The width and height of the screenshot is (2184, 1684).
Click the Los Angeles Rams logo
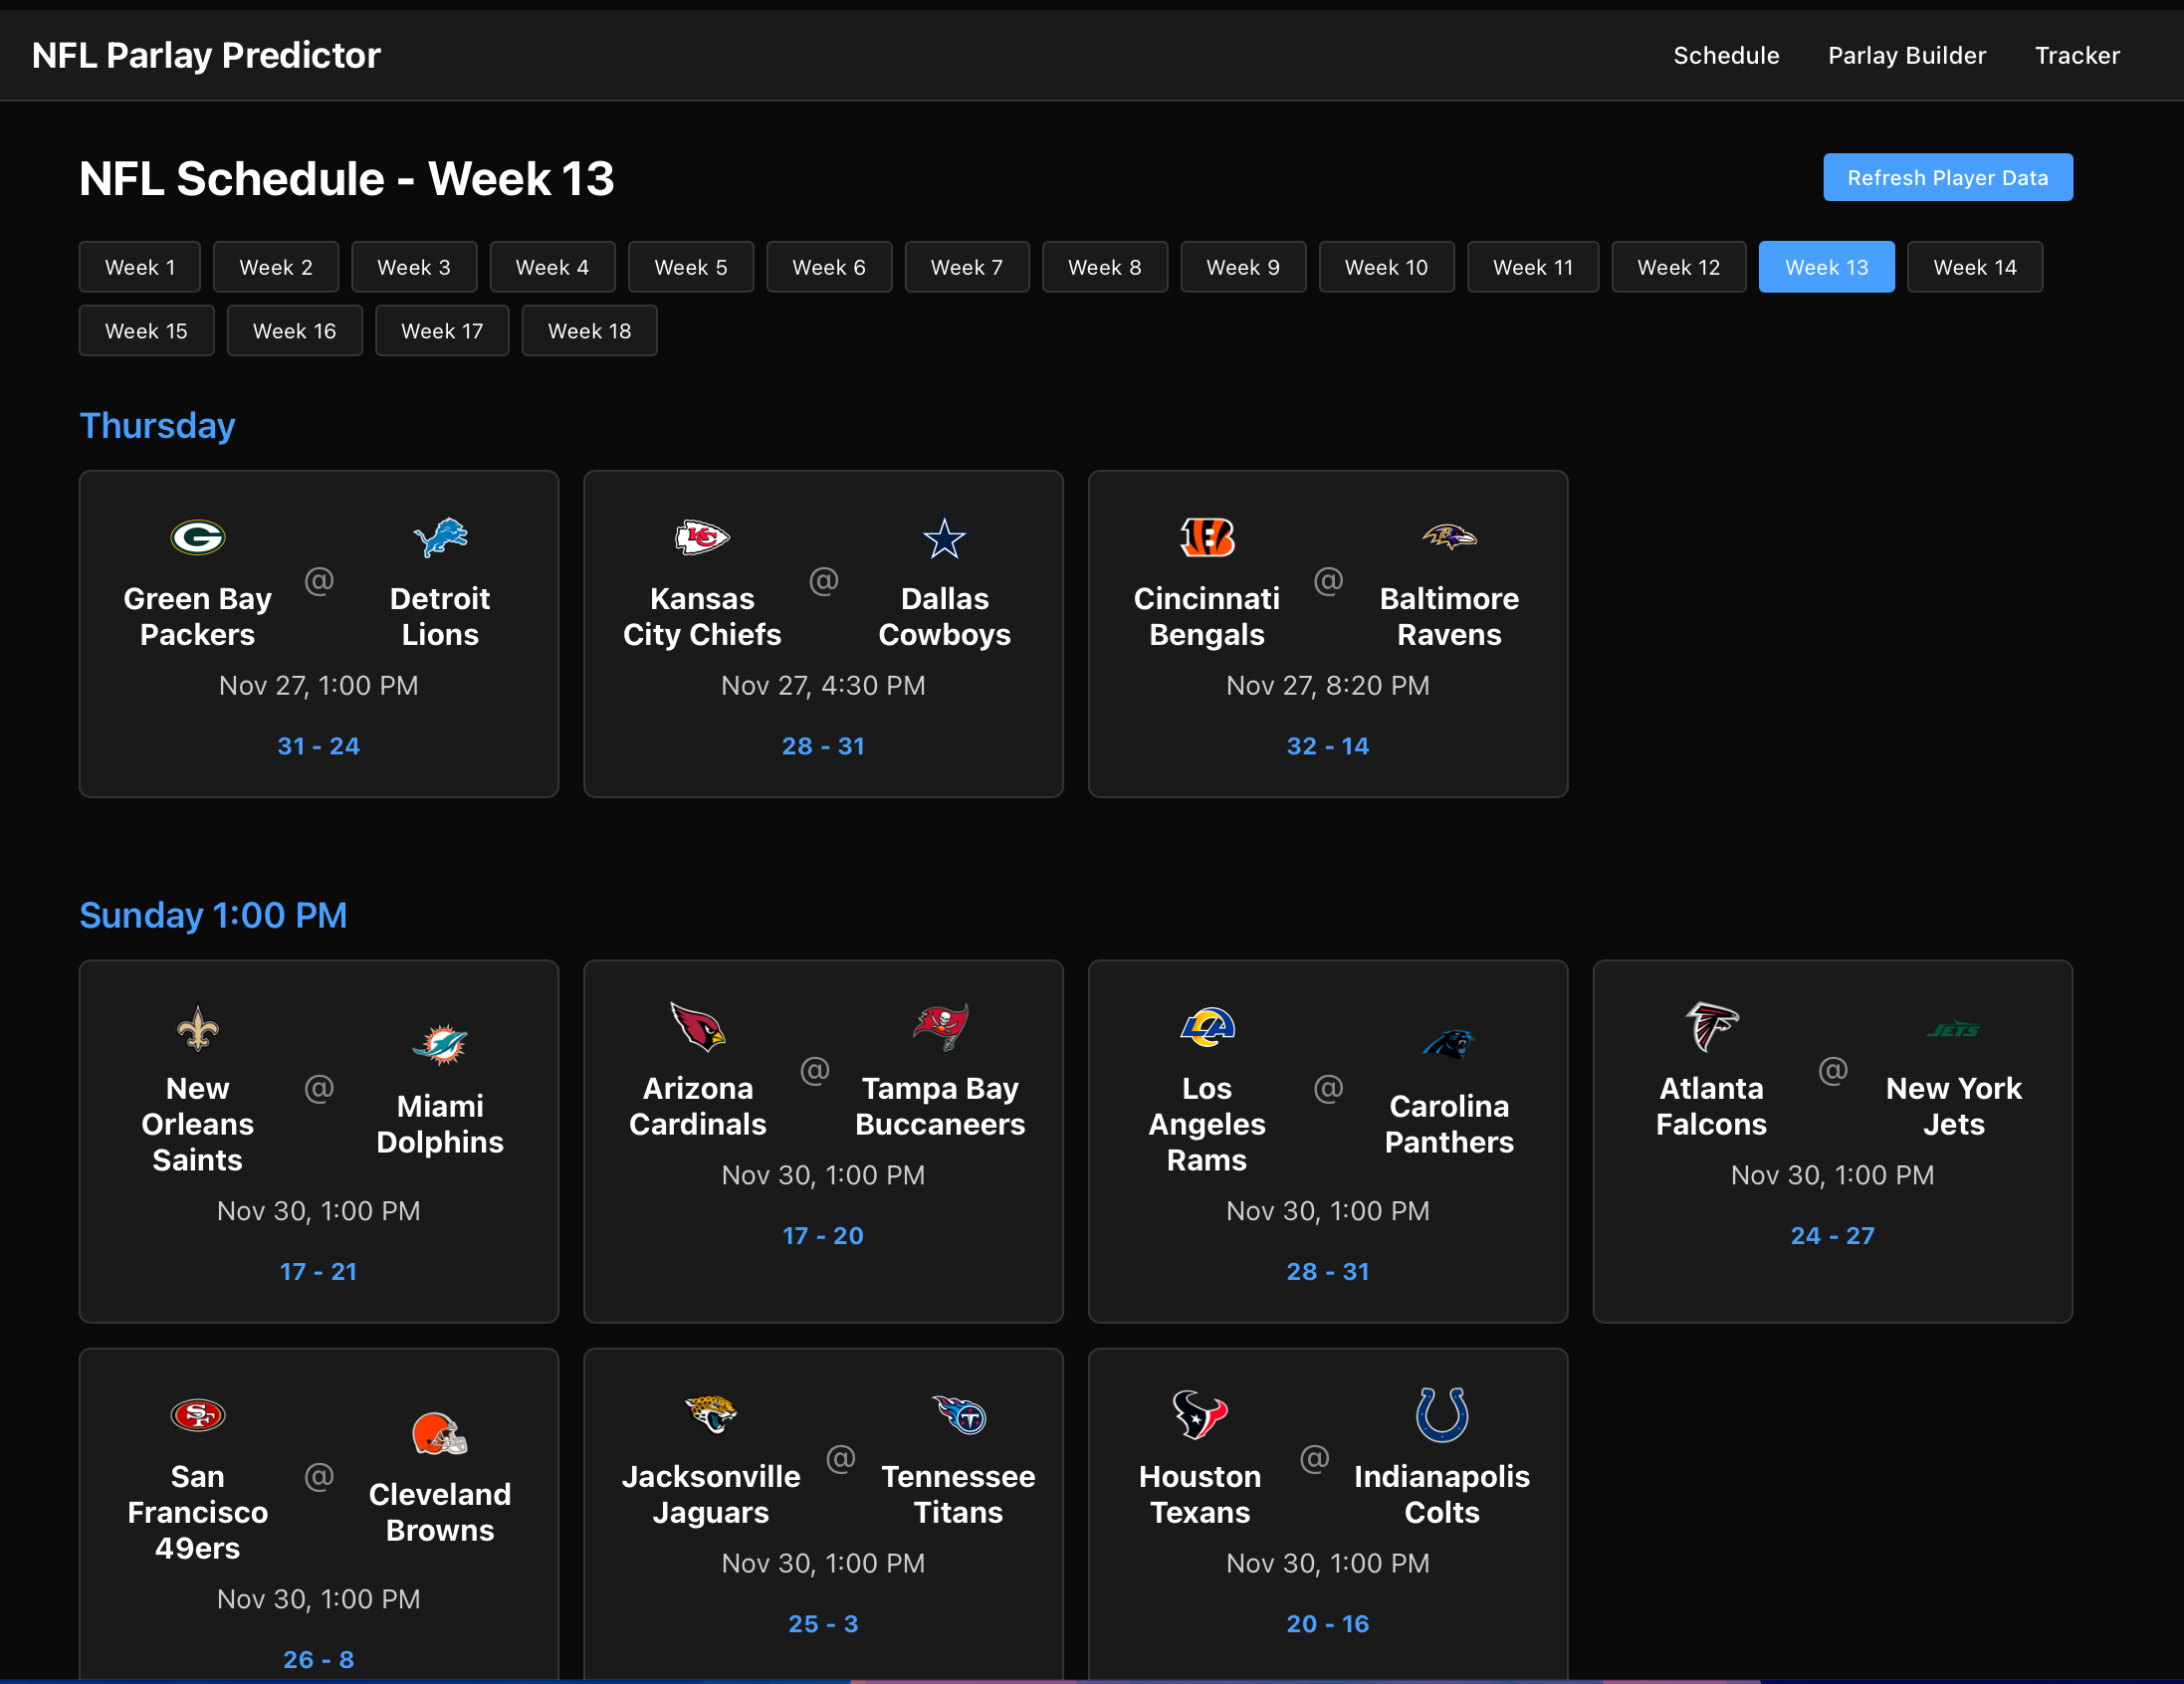(1206, 1027)
